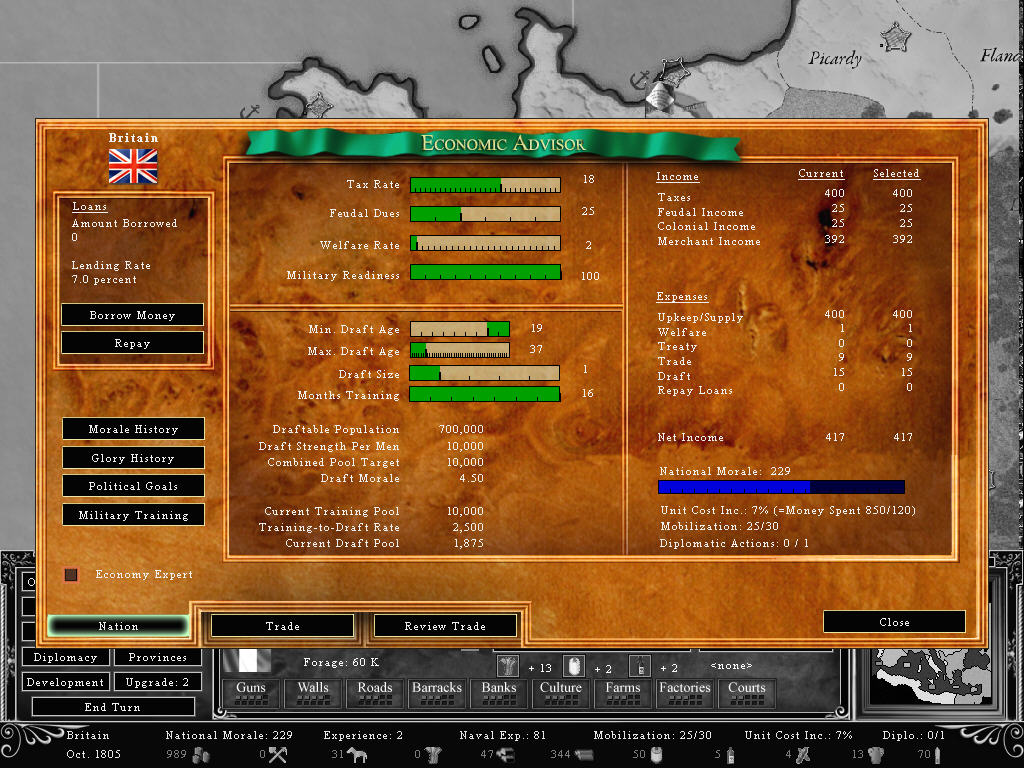Adjust the Draft Size slider

[x=485, y=373]
